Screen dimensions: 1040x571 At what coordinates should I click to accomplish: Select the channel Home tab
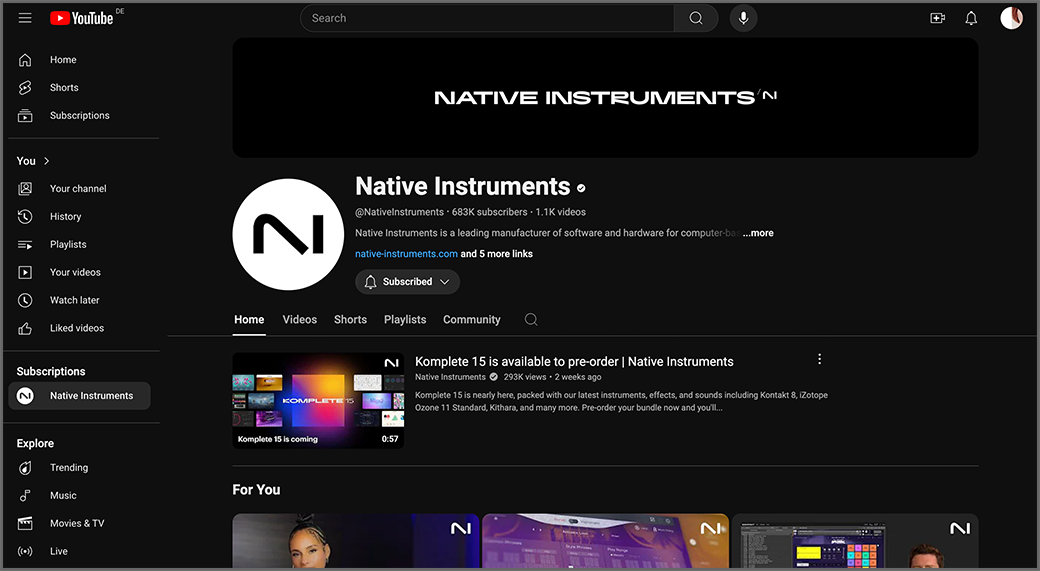tap(249, 320)
